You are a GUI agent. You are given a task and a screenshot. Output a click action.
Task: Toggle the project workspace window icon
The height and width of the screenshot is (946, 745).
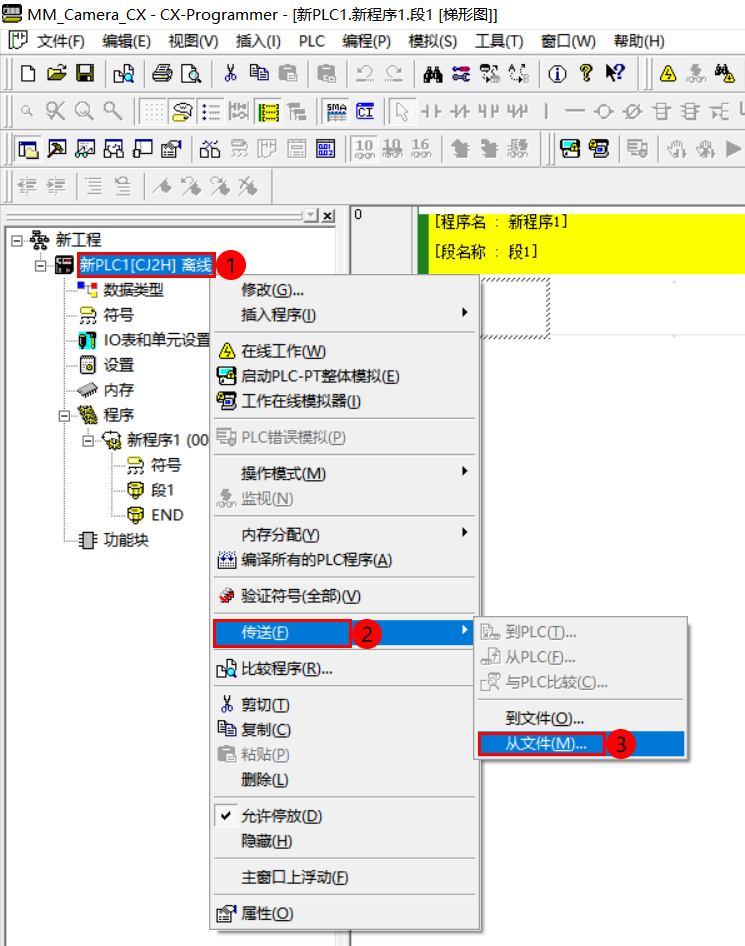pyautogui.click(x=28, y=148)
